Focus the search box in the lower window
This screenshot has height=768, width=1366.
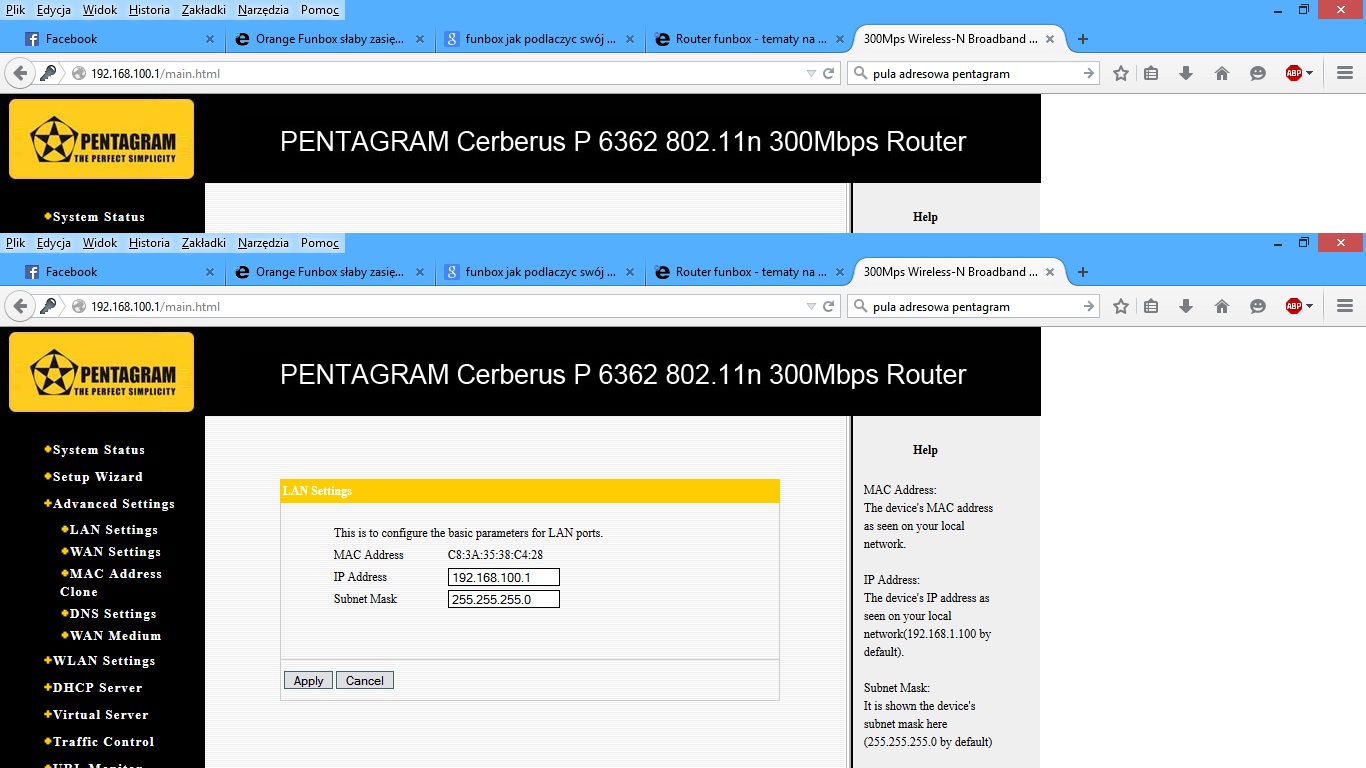(972, 307)
